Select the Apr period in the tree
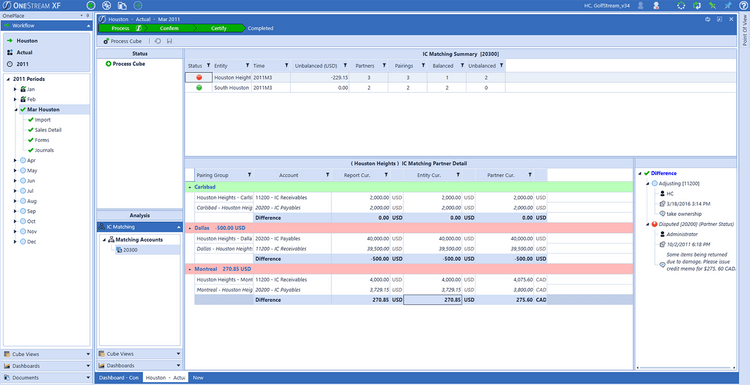750x385 pixels. tap(32, 161)
